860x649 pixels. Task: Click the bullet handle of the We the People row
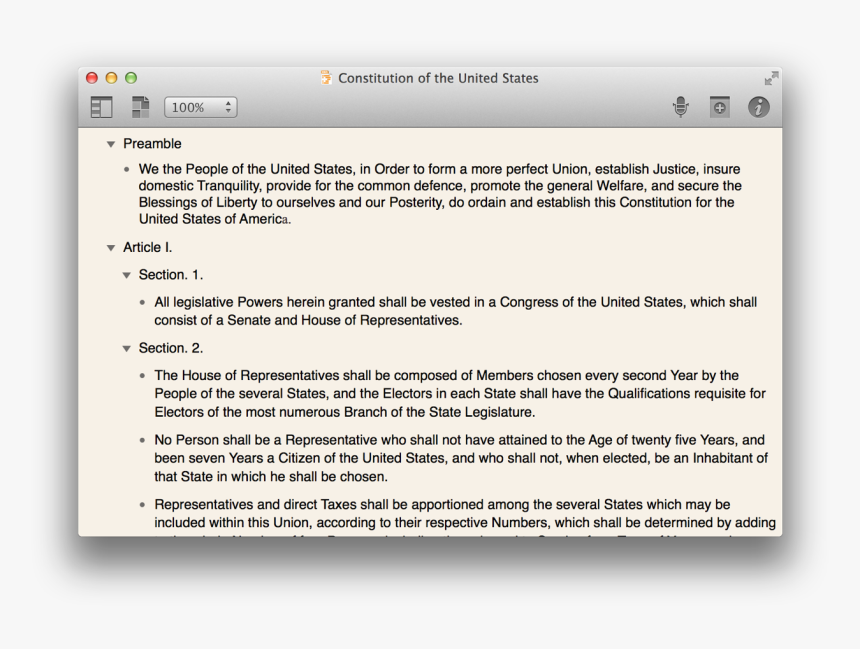tap(124, 169)
